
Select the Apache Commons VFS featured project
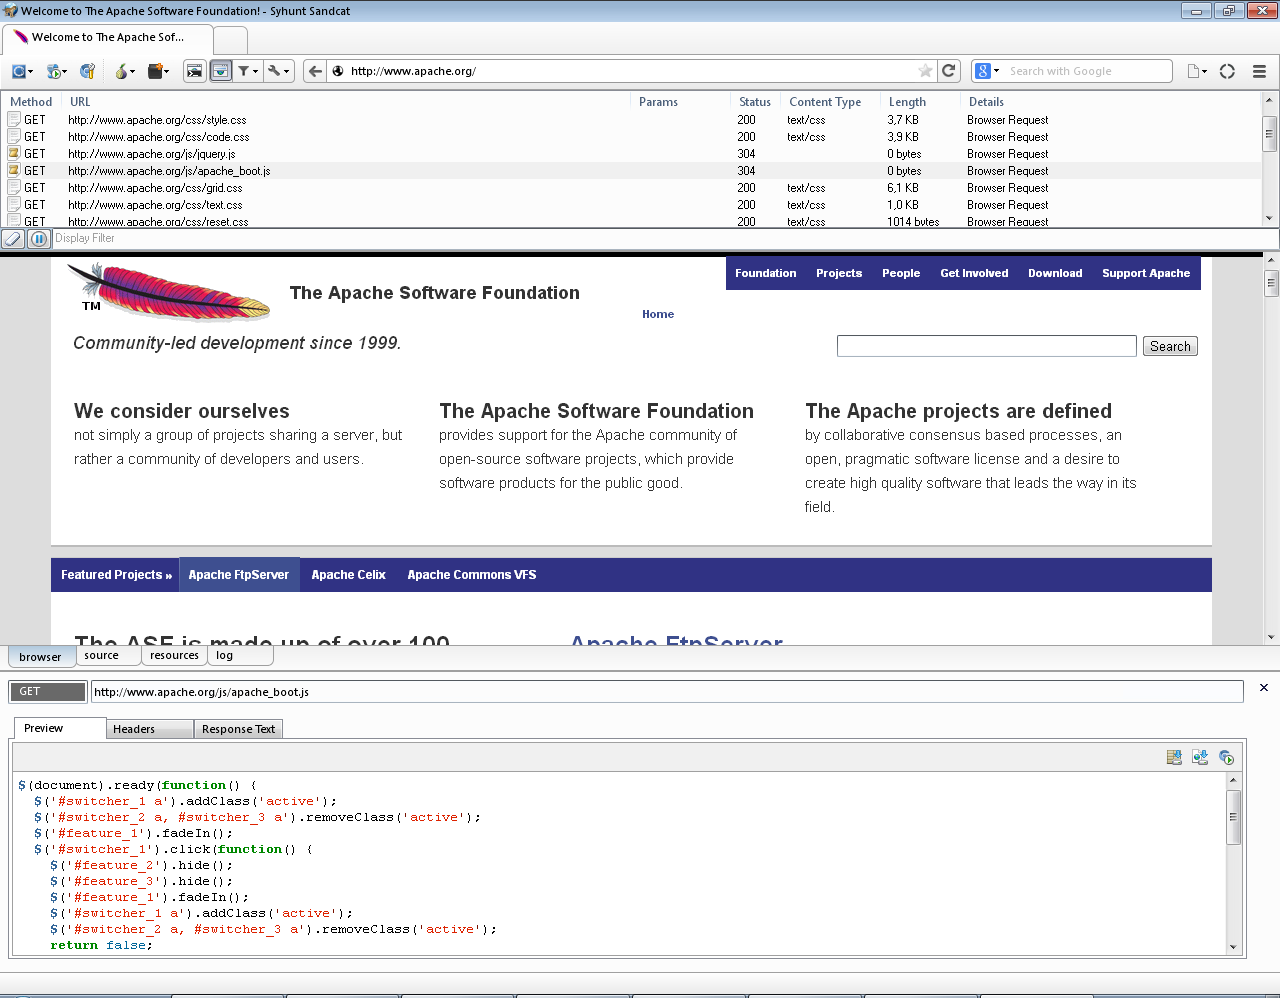pos(472,575)
